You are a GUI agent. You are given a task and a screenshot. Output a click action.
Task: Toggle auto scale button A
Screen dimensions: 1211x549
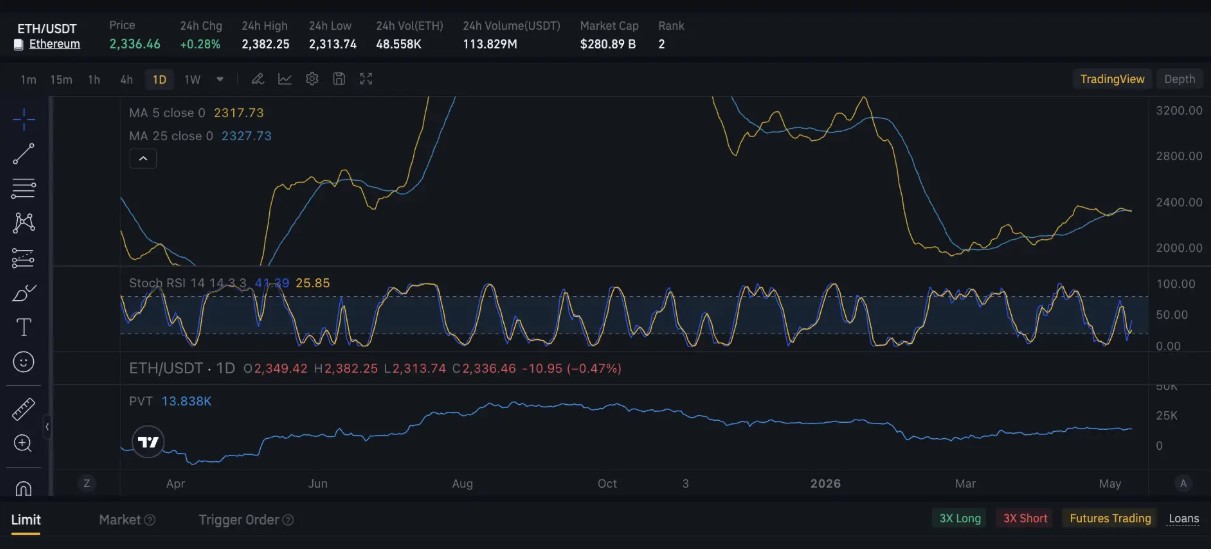[1183, 483]
